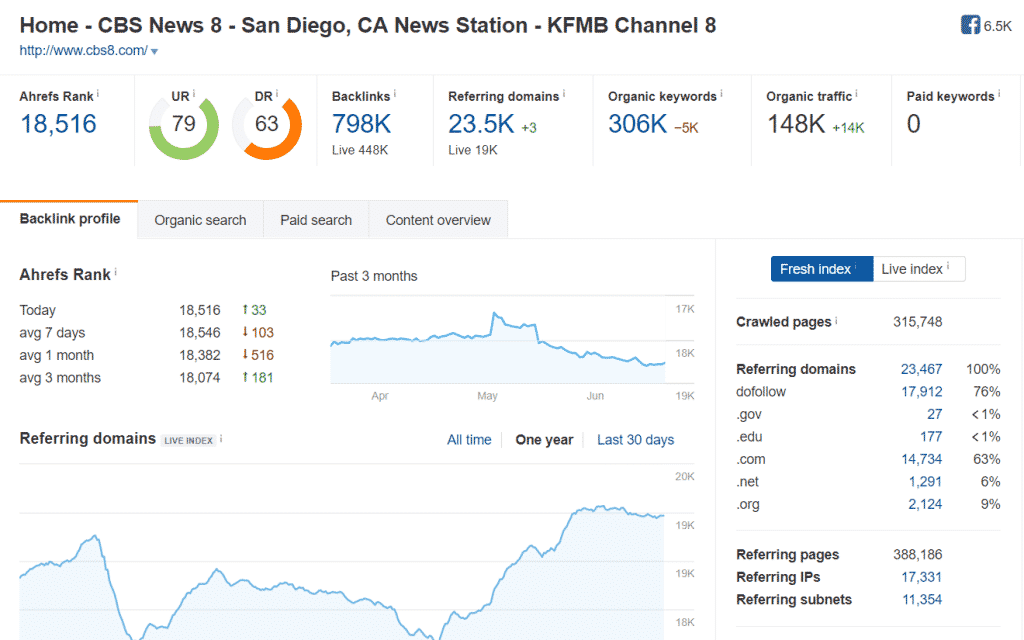This screenshot has height=640, width=1024.
Task: Click the Facebook share count icon
Action: click(970, 25)
